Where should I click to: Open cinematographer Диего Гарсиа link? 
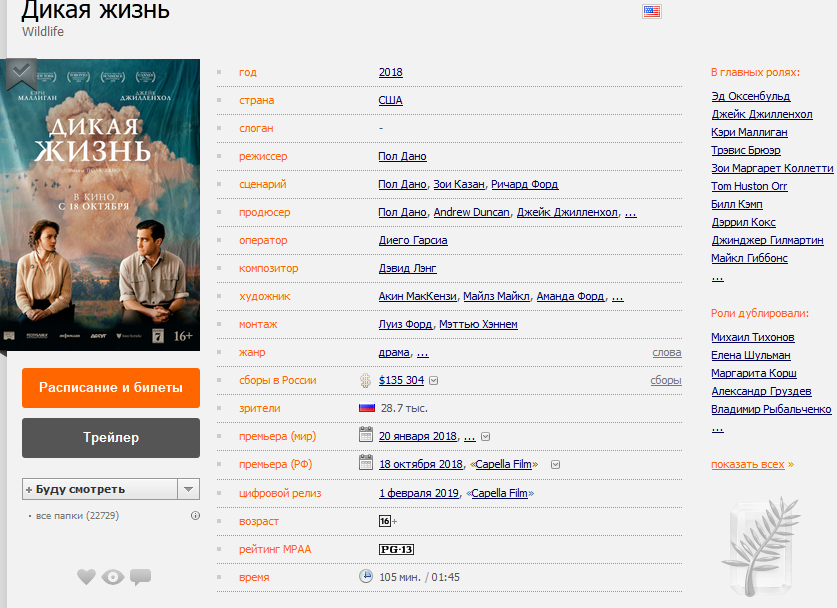point(413,240)
